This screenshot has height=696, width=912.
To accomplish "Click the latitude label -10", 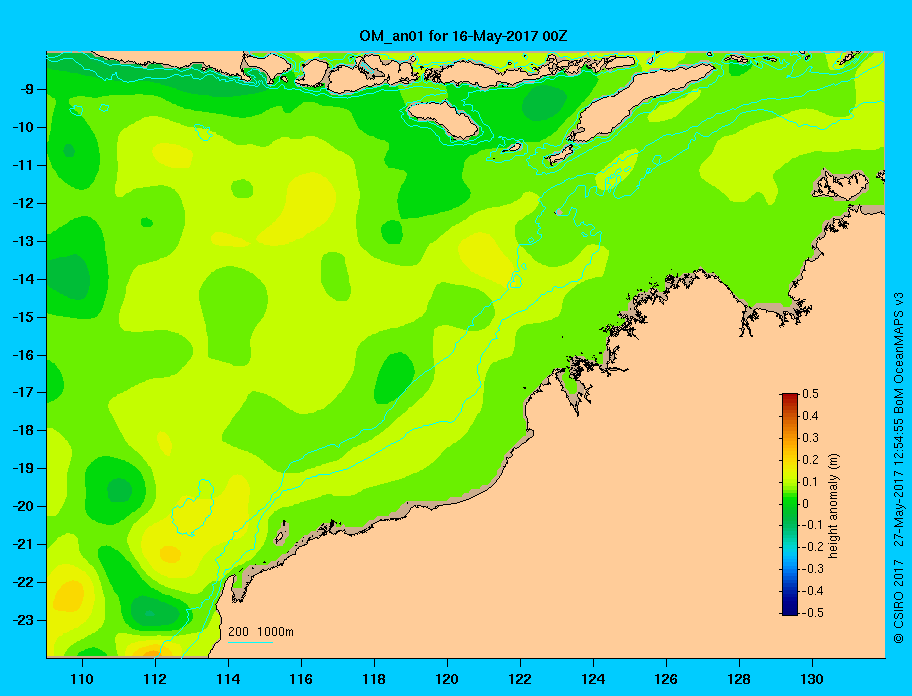I will (22, 127).
